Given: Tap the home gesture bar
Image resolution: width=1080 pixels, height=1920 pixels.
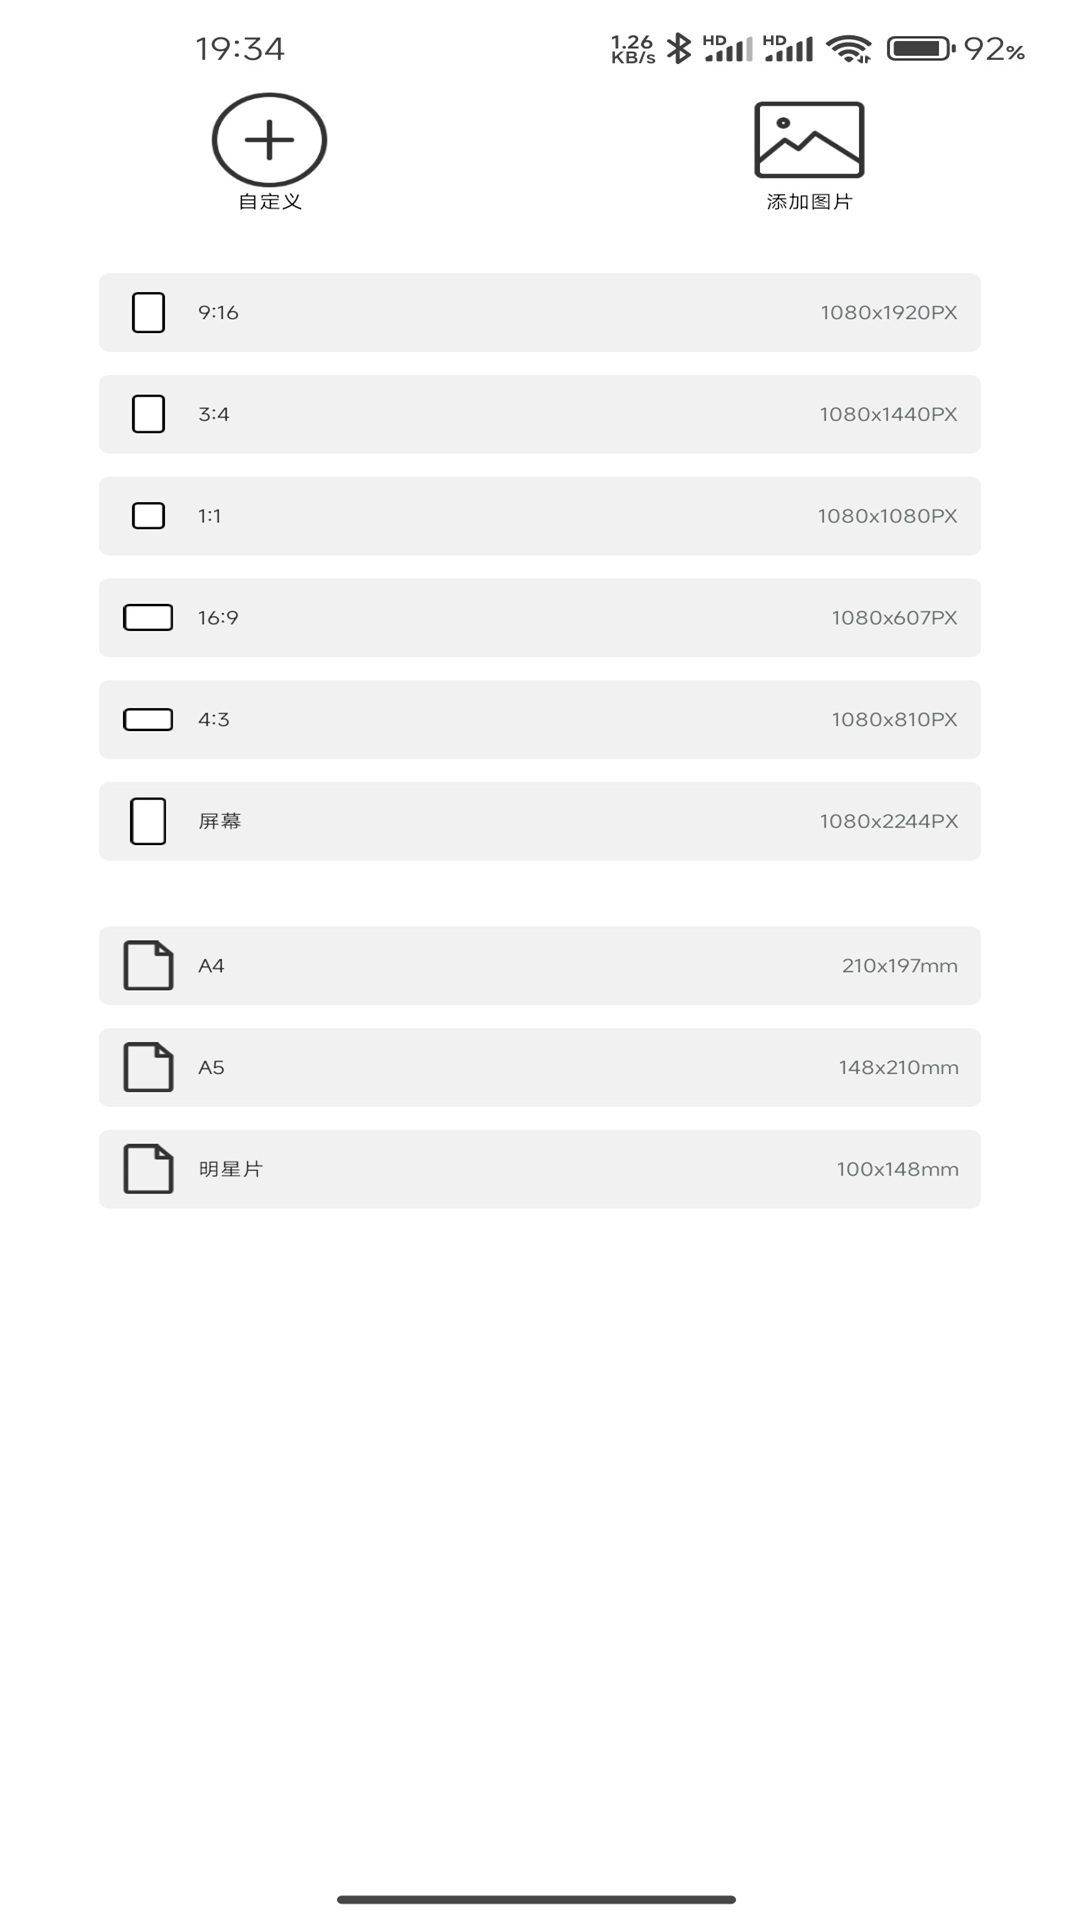Looking at the screenshot, I should 537,1899.
